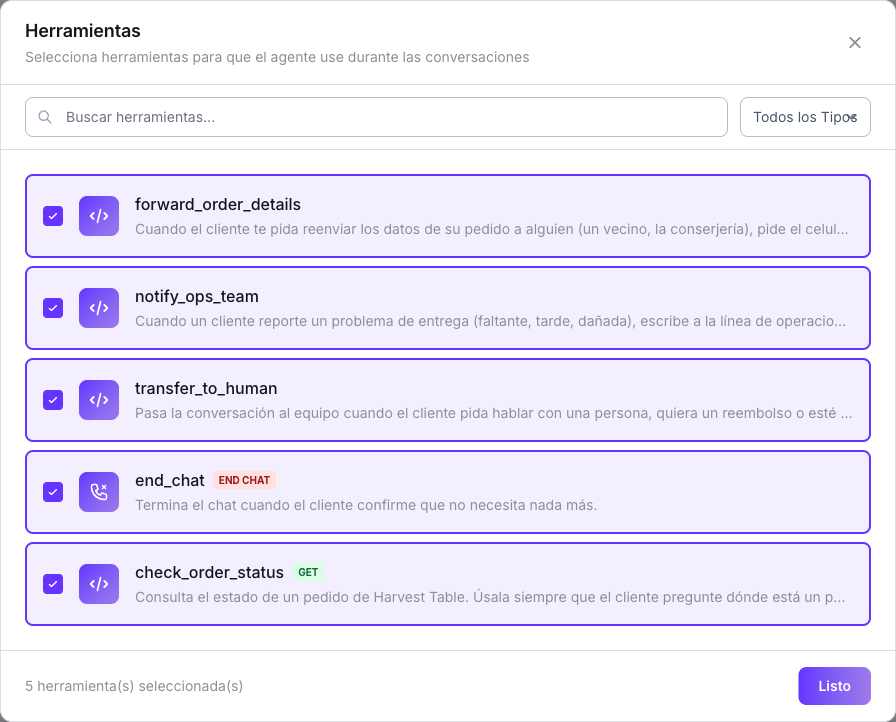Uncheck the transfer_to_human checkbox

53,400
